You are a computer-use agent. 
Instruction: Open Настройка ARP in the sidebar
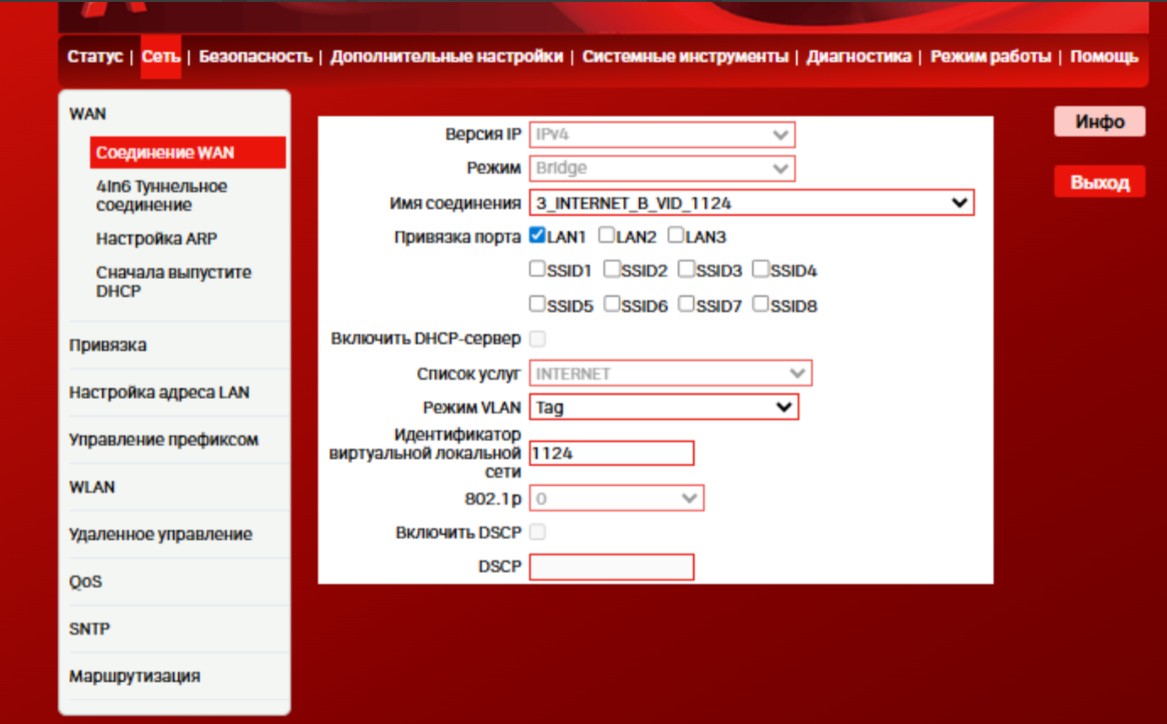156,239
